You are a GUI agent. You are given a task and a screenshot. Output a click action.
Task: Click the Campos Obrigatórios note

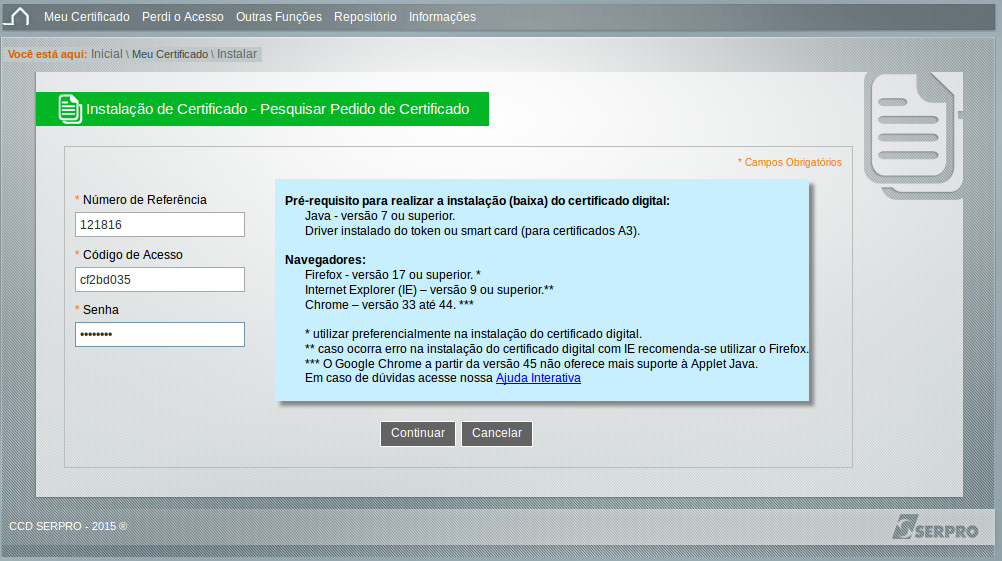pos(791,162)
